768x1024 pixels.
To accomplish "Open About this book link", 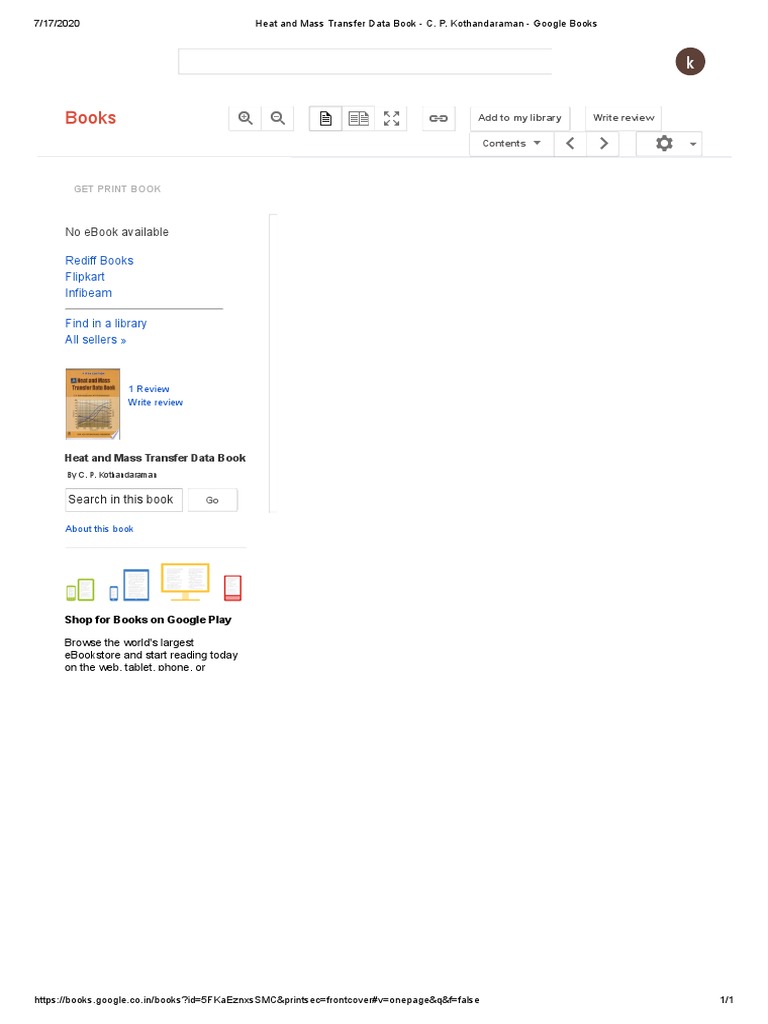I will [x=99, y=529].
